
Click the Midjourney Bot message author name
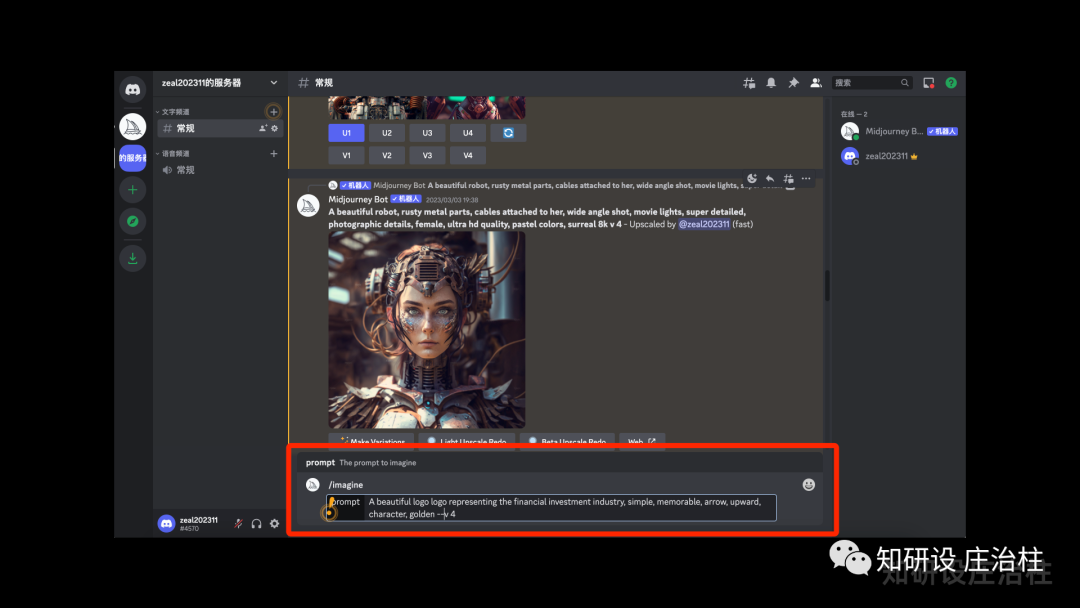point(358,199)
